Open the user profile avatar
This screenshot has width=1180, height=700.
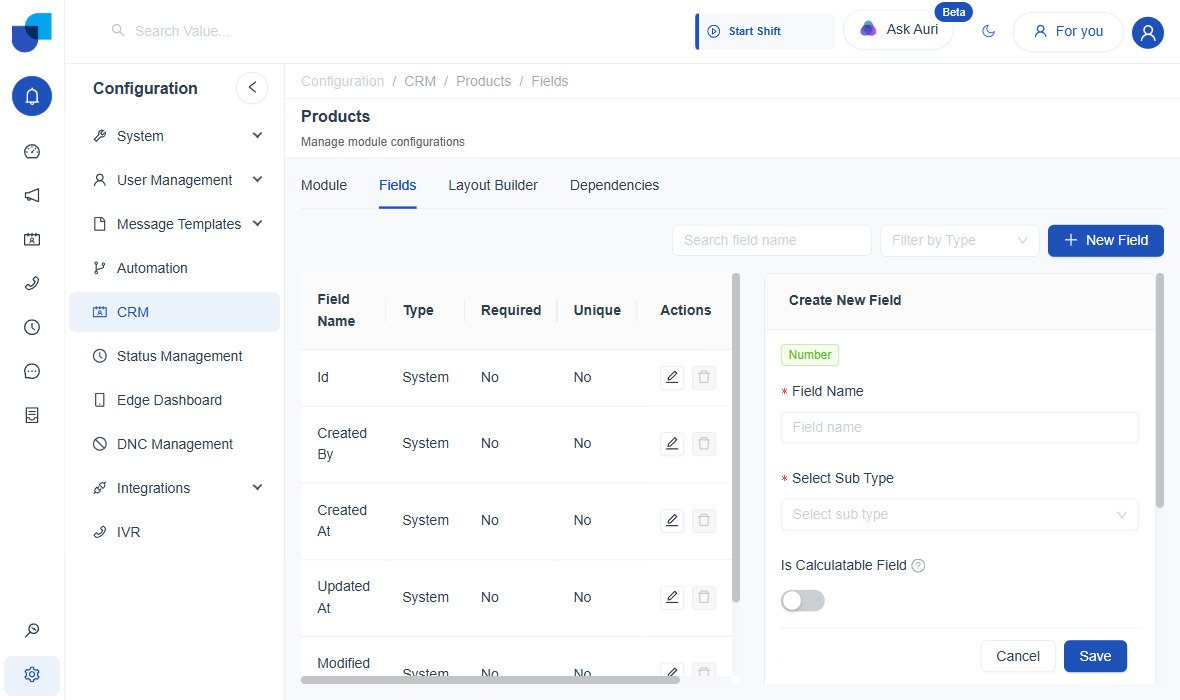click(x=1148, y=32)
